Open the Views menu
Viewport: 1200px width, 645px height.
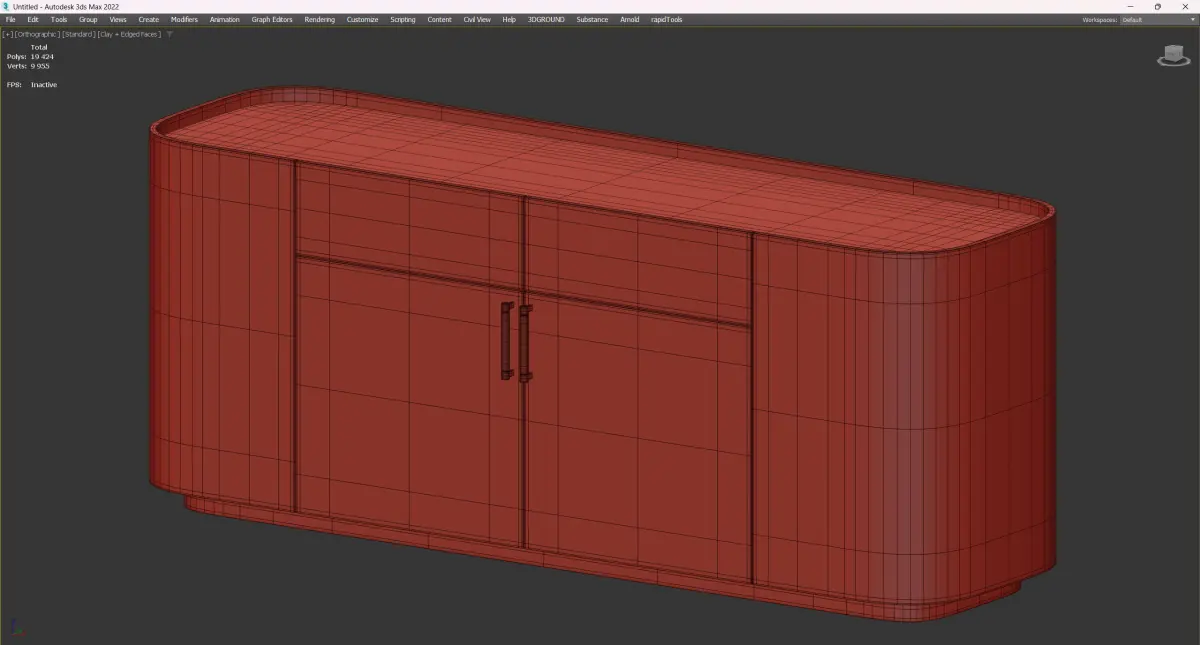pyautogui.click(x=118, y=19)
